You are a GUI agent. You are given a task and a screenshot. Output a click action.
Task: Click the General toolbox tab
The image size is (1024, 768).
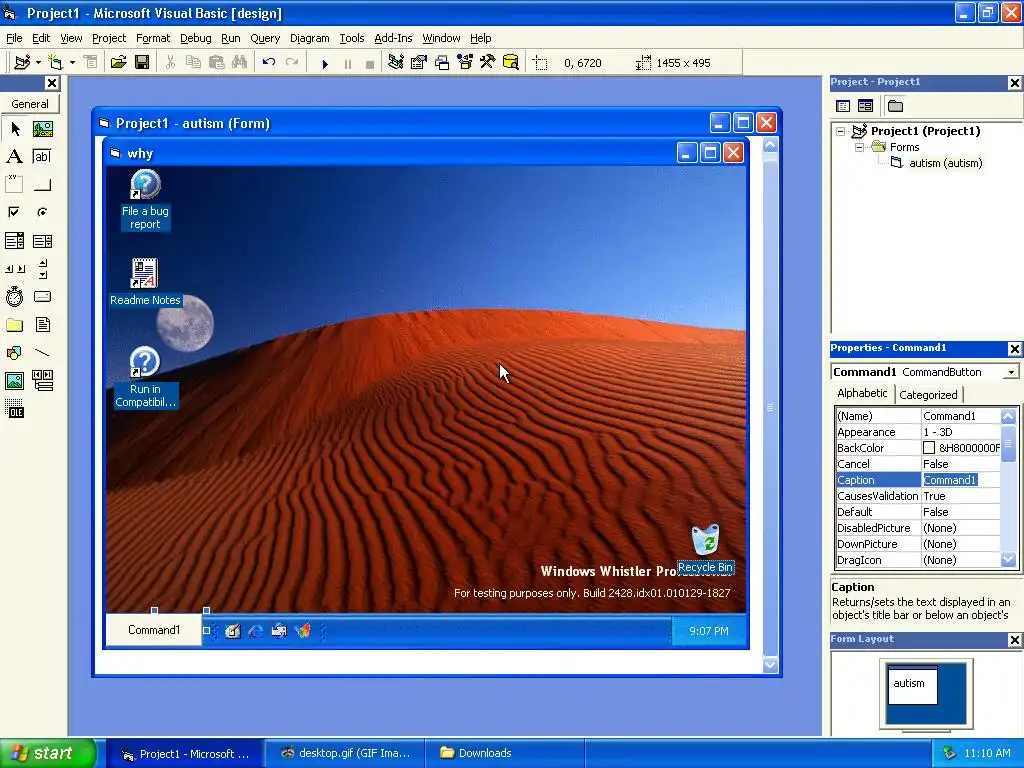coord(30,104)
